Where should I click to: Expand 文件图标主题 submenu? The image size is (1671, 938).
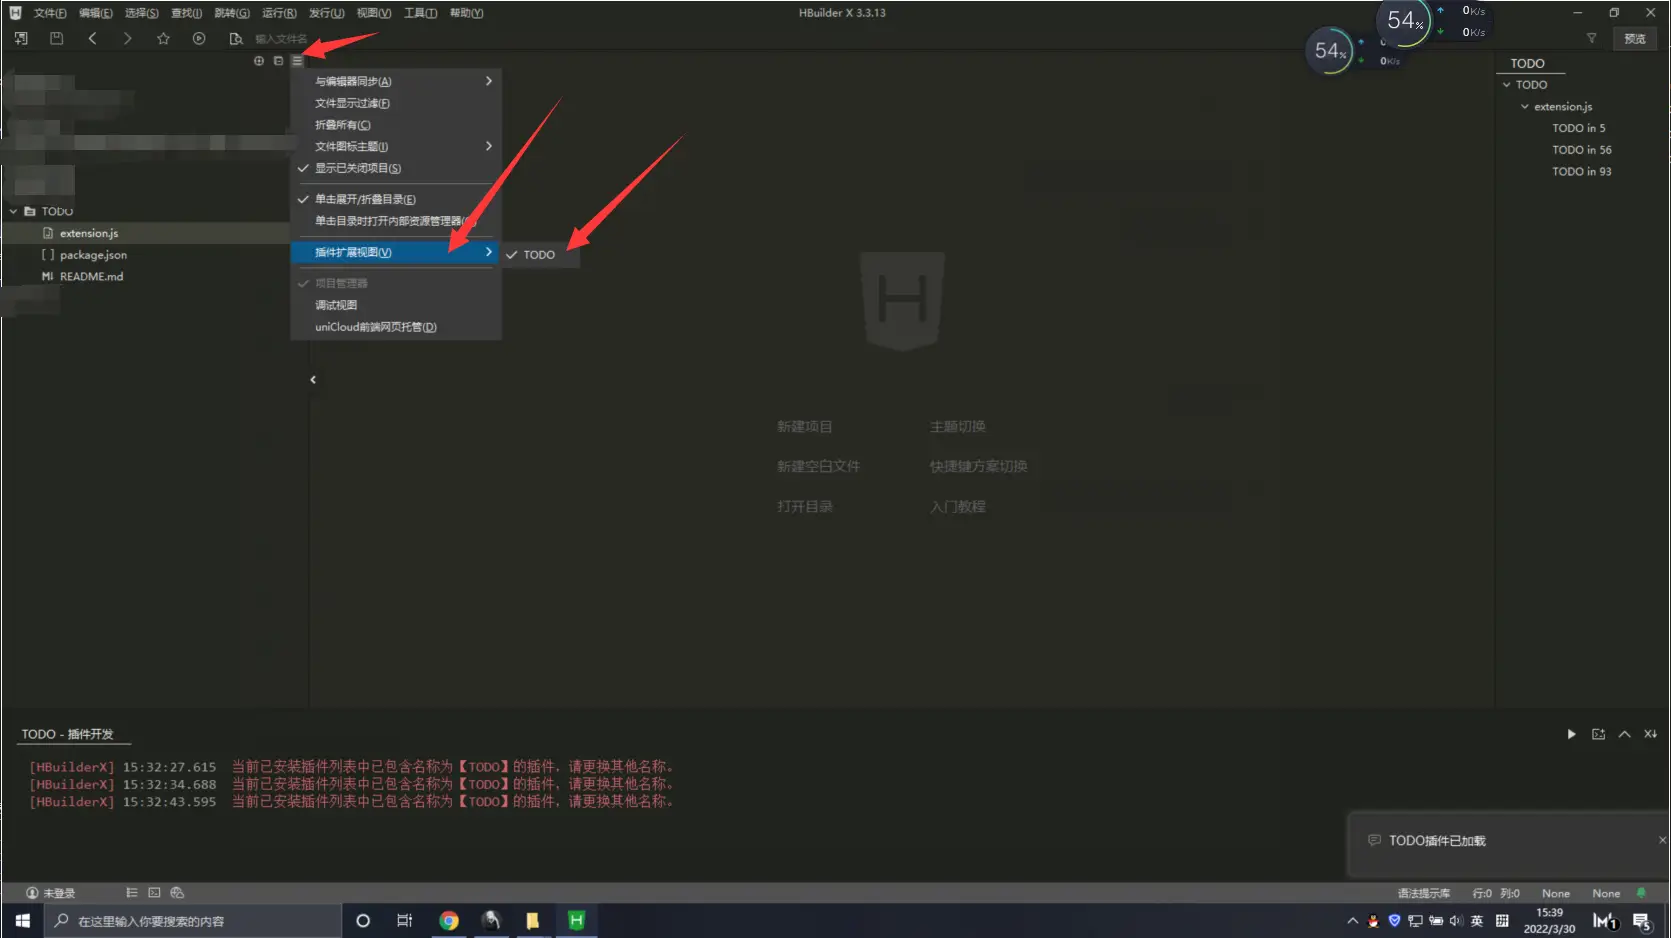pos(396,146)
